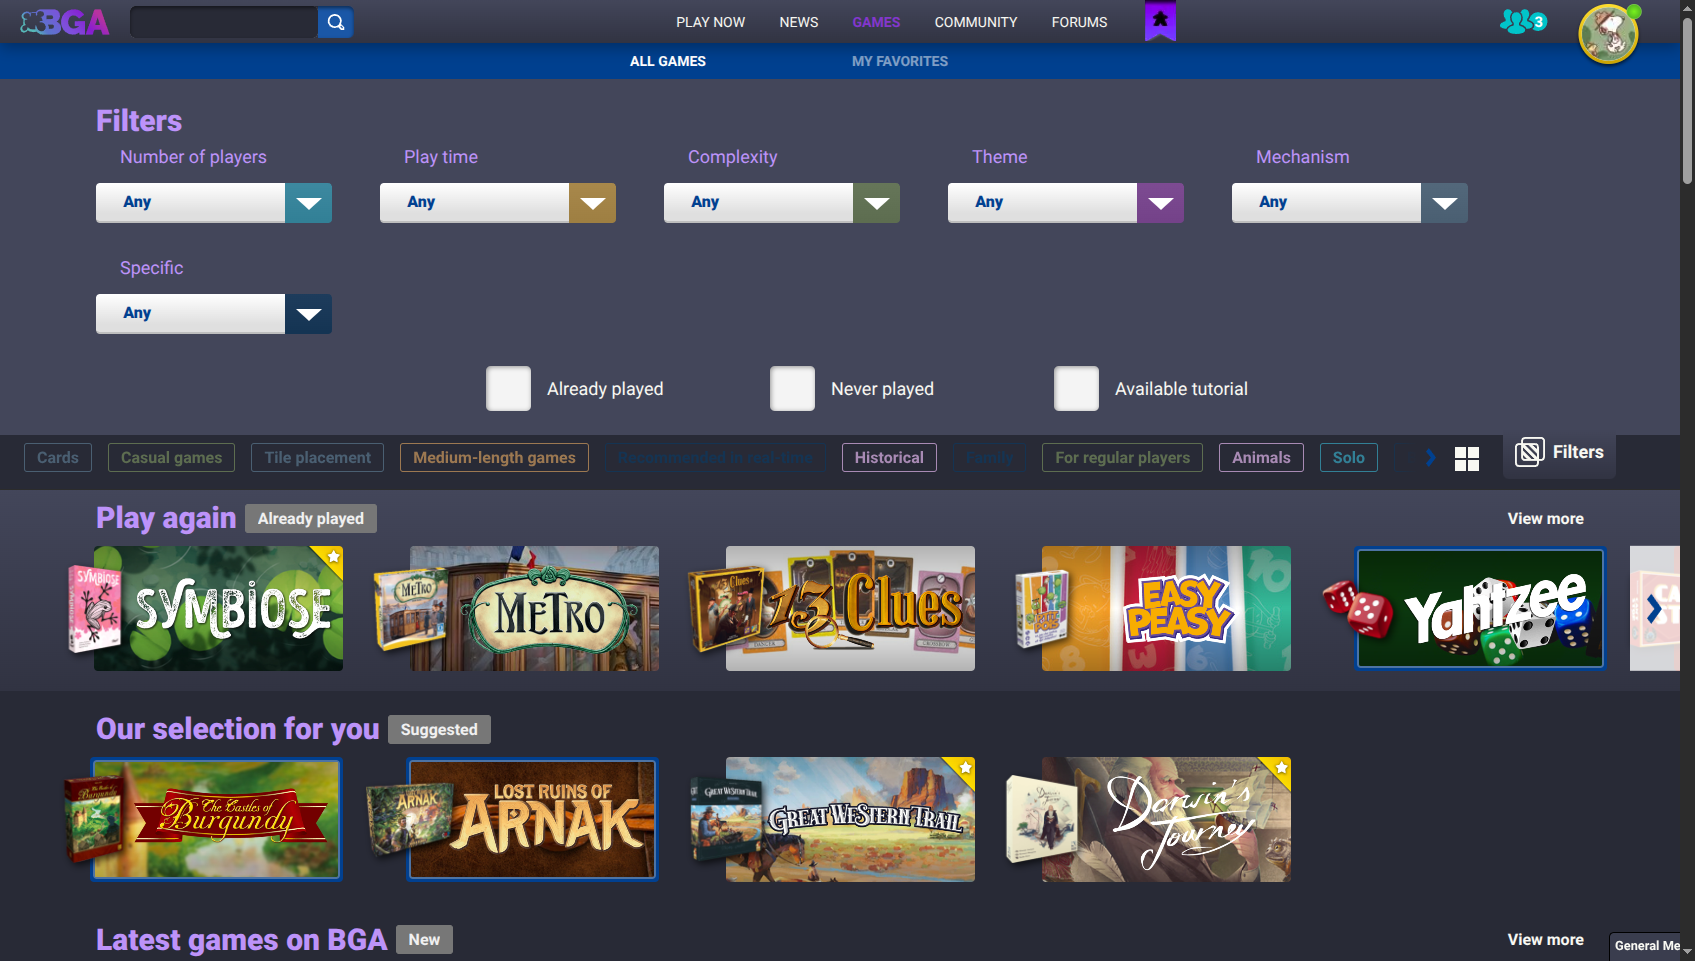
Task: Select the For regular players tag
Action: 1123,458
